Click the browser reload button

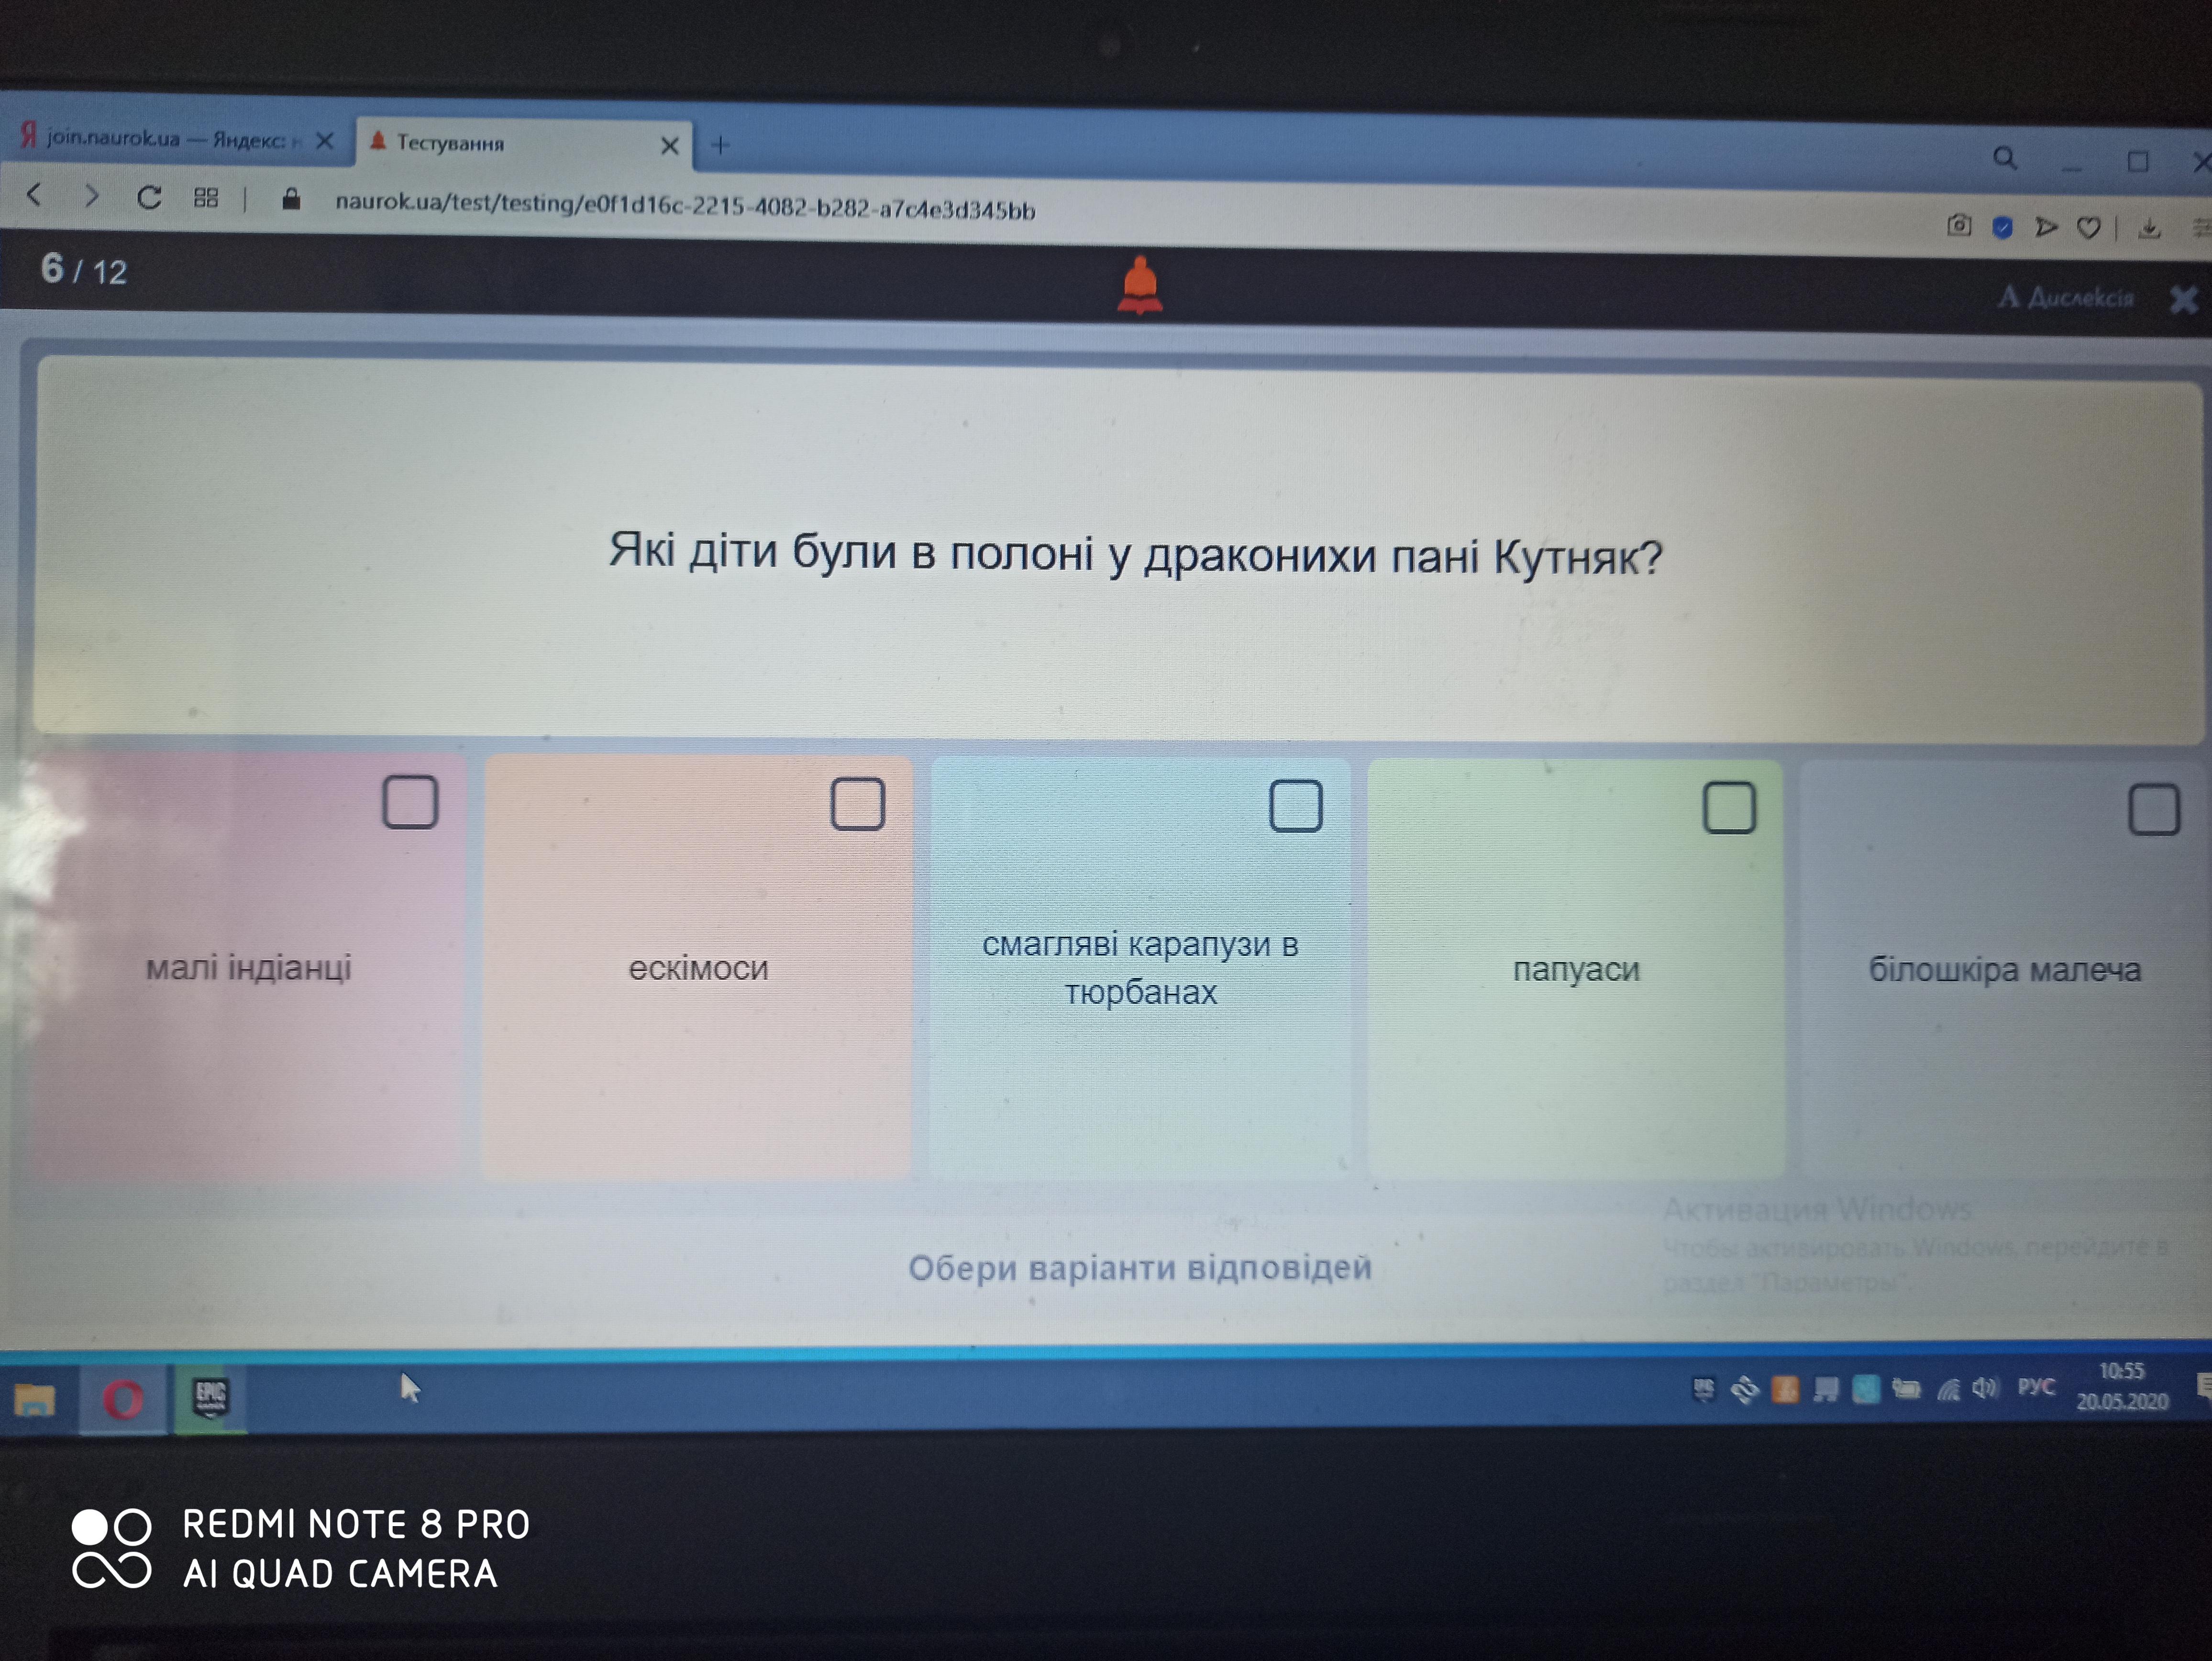149,198
